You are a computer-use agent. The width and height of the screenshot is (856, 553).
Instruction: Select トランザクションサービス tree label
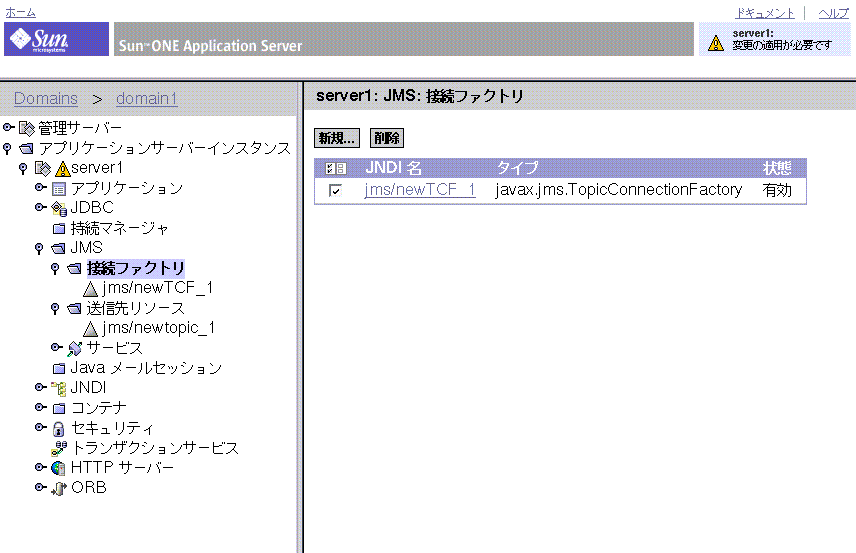coord(155,448)
